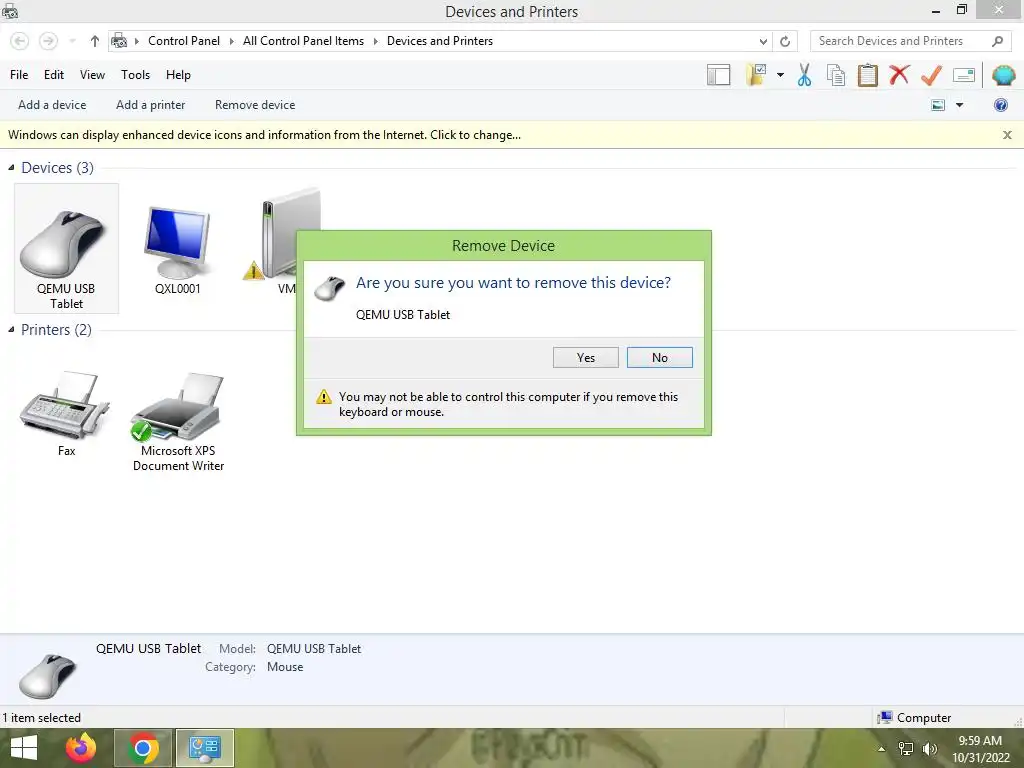
Task: Click the Model value QEMU USB Tablet
Action: [x=313, y=648]
